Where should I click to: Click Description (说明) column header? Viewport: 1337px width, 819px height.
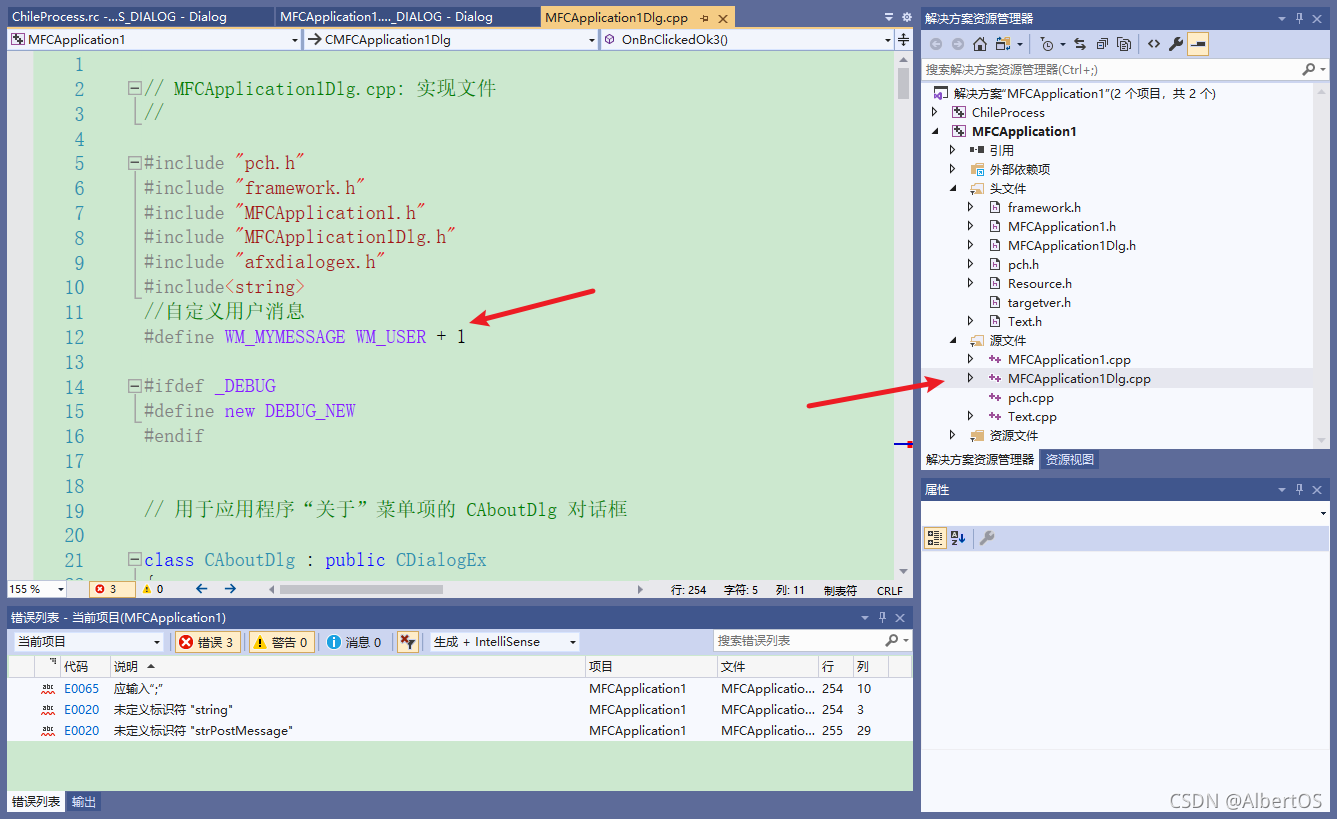(347, 666)
